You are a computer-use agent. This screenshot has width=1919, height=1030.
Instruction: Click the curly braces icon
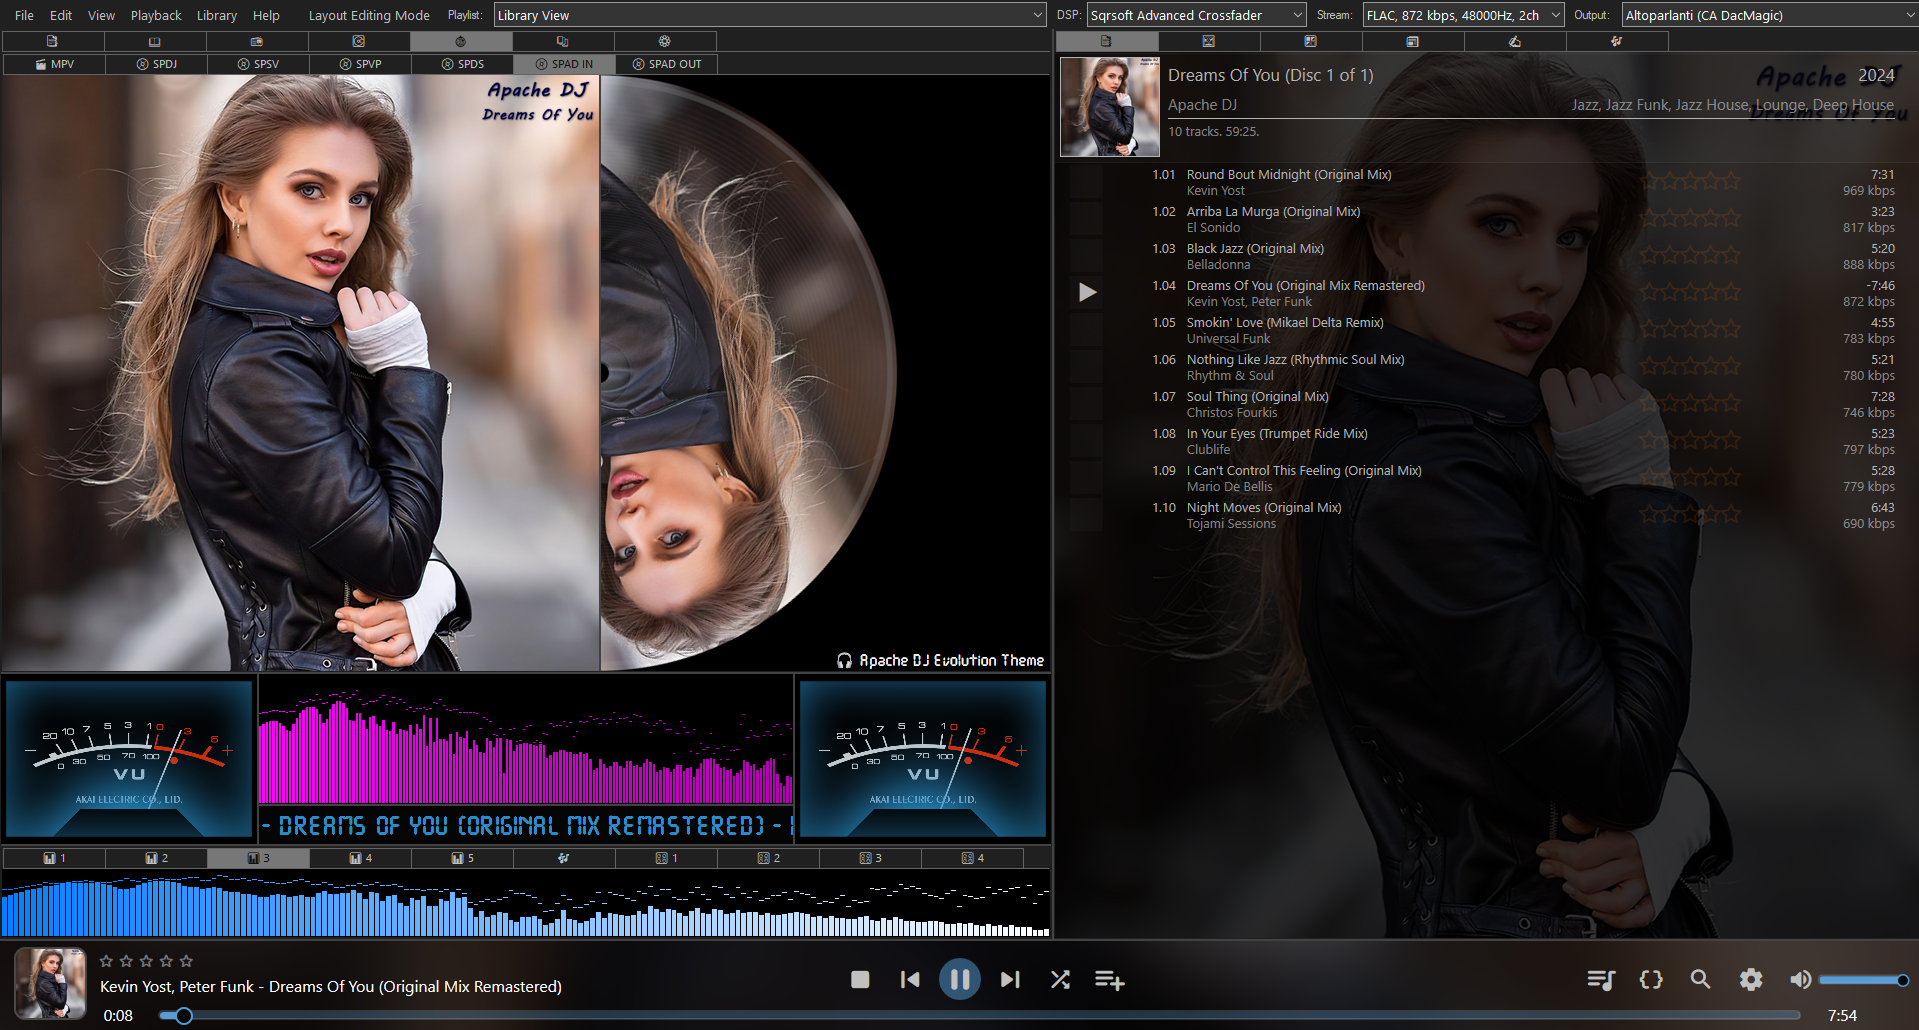[1651, 980]
